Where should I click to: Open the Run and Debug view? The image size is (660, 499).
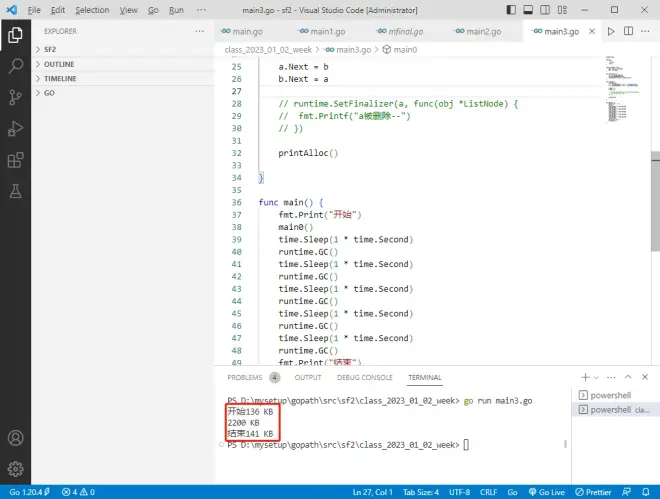point(15,128)
